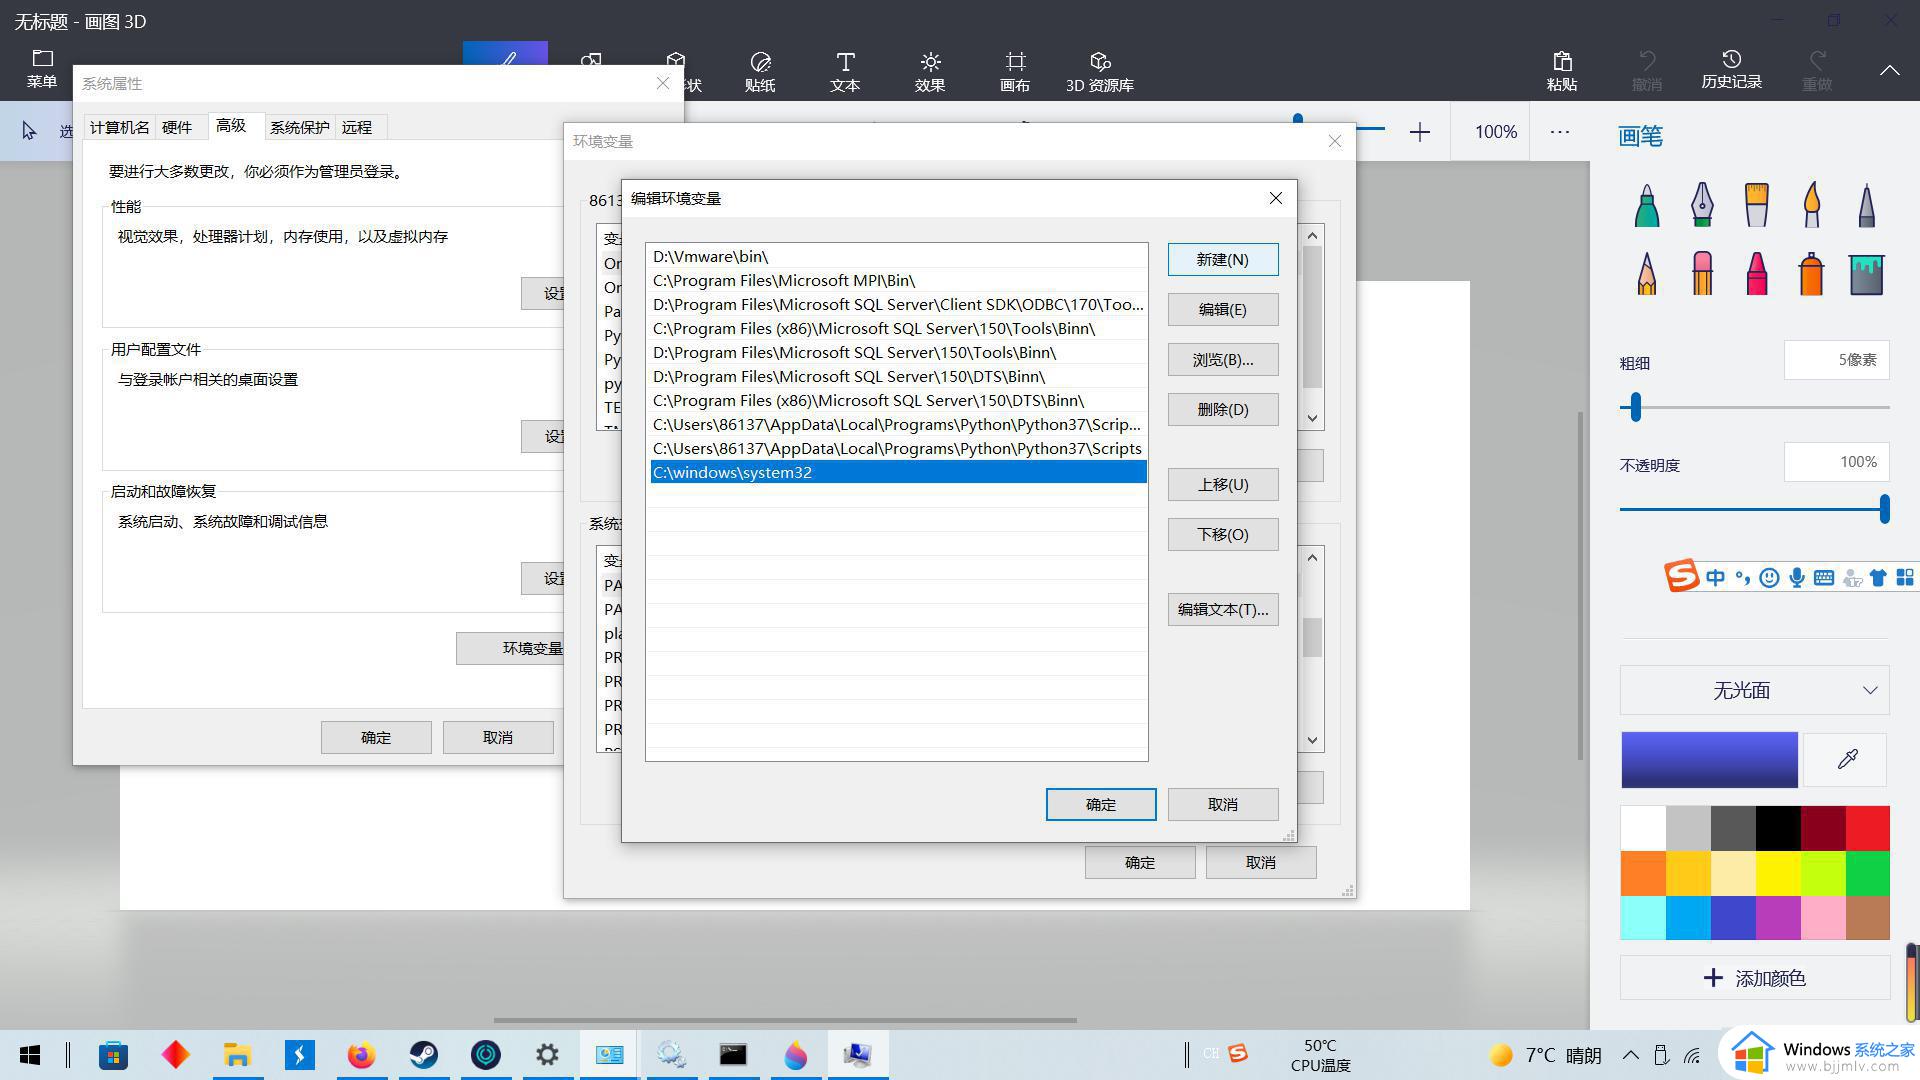The width and height of the screenshot is (1920, 1080).
Task: Open 历史记录 history panel
Action: click(x=1731, y=70)
